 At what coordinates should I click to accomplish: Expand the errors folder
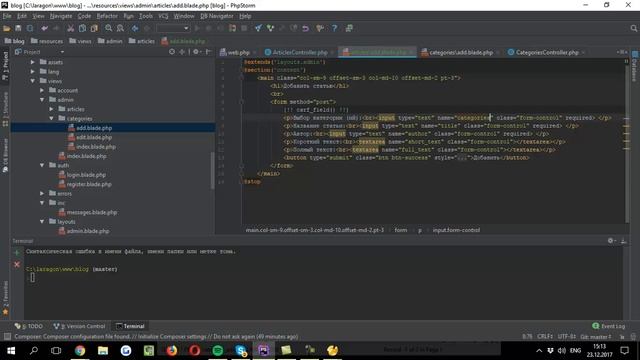click(42, 193)
